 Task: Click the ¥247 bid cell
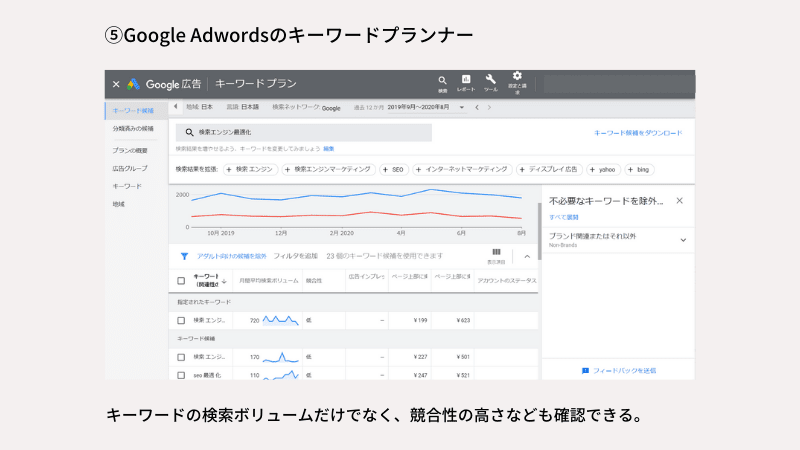pos(420,375)
